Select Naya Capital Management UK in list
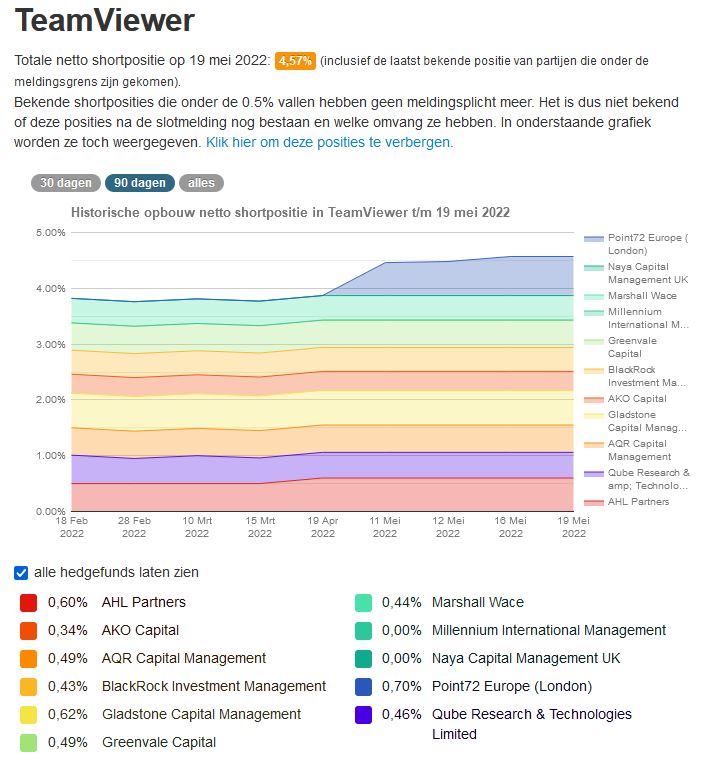711x768 pixels. (x=526, y=659)
